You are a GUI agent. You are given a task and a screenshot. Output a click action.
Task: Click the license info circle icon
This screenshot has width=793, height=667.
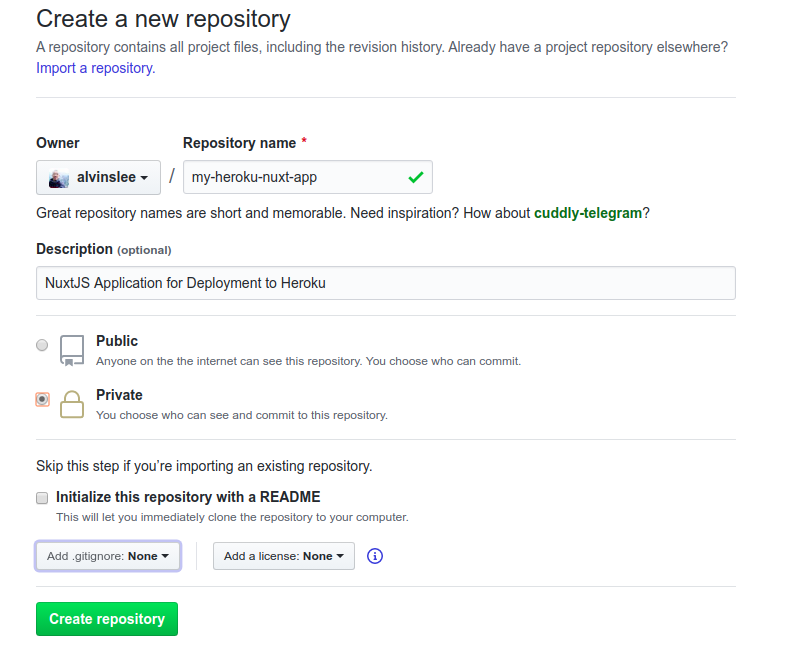[375, 556]
